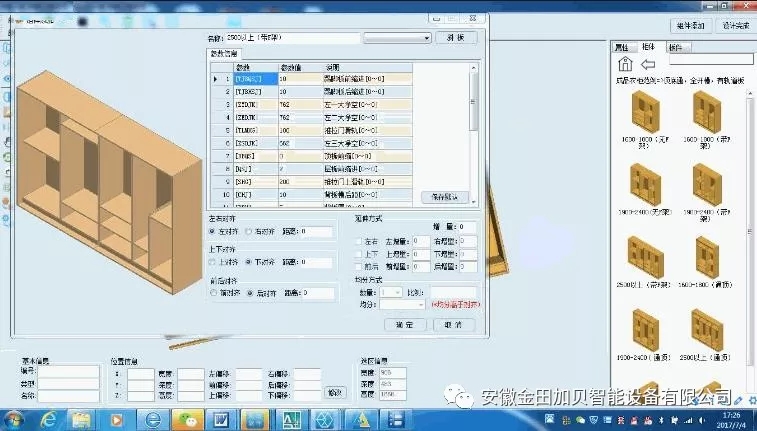Screen dimensions: 757x431
Task: Expand the 数量 dropdown under 均分方式
Action: [397, 292]
